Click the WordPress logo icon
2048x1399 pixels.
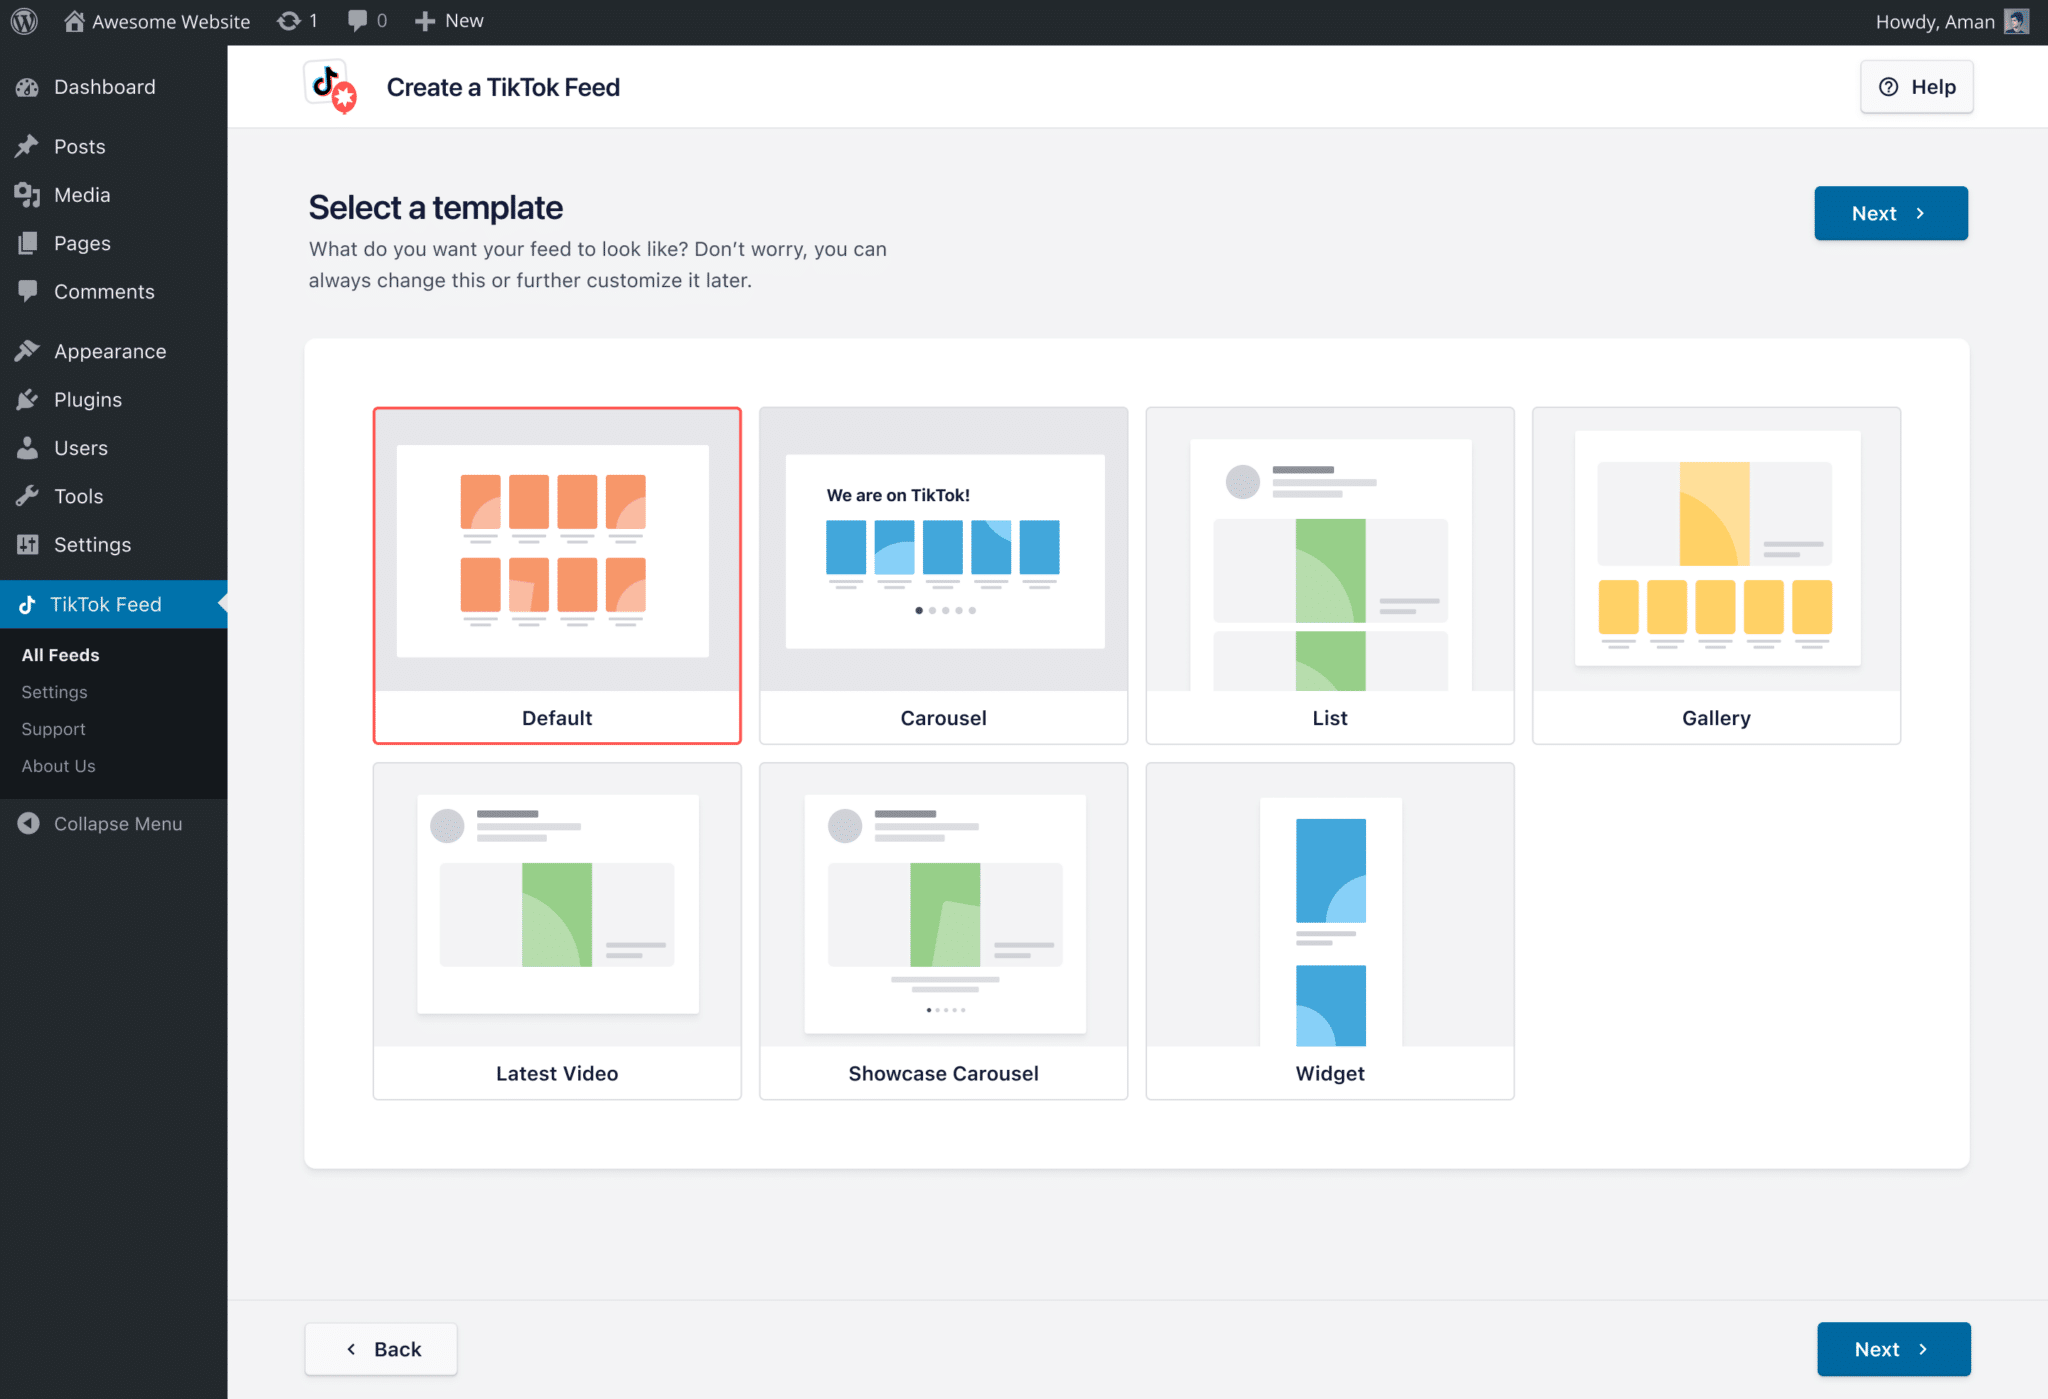(24, 21)
